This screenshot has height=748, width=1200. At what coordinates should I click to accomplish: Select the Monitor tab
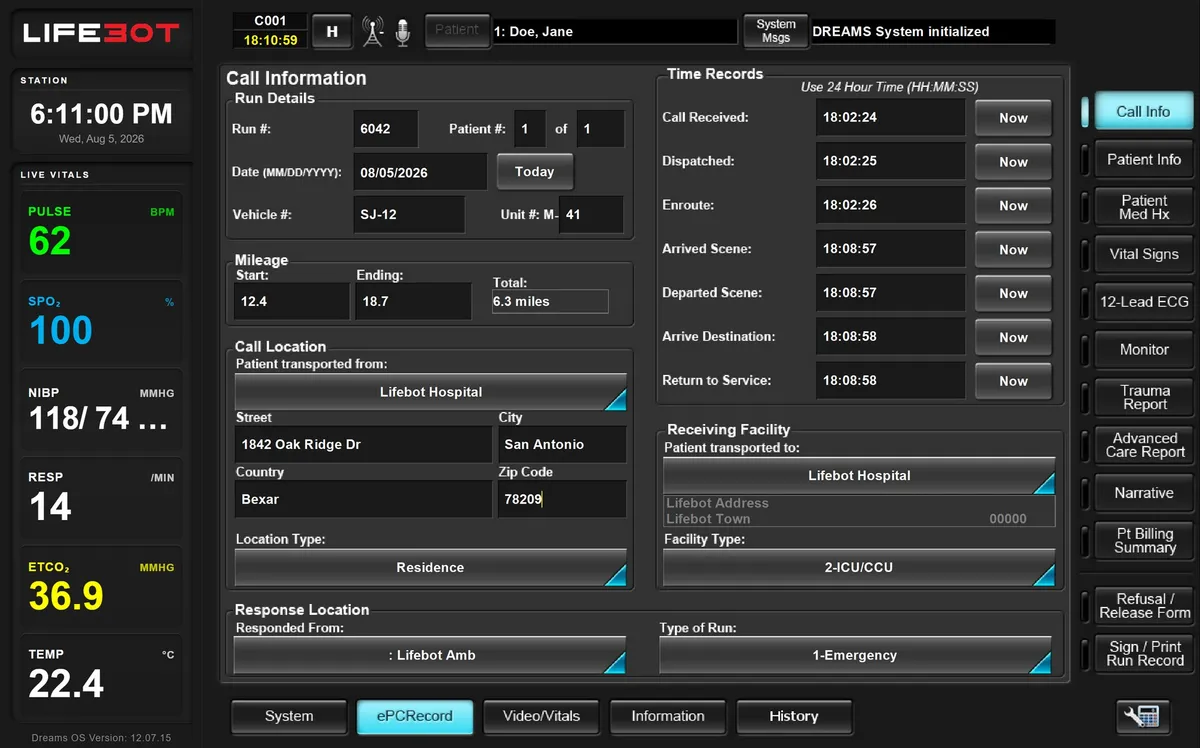tap(1144, 350)
